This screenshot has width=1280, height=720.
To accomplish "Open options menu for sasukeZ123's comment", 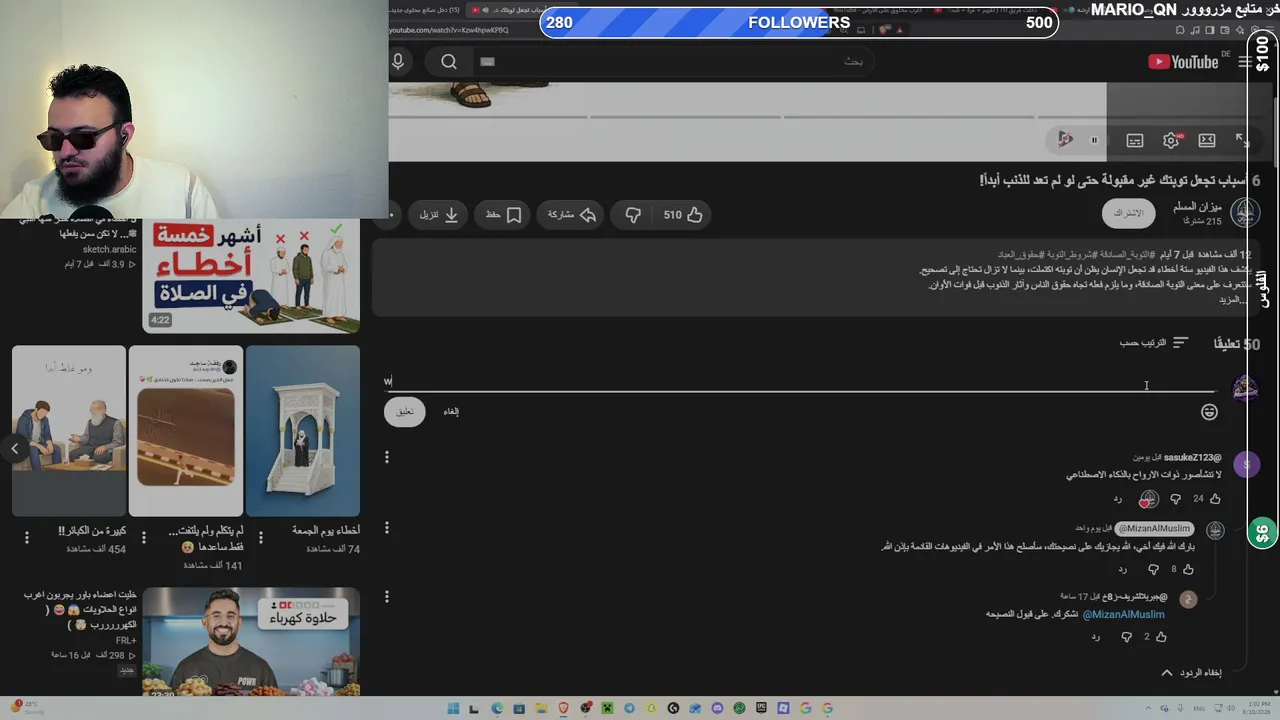I will [x=387, y=457].
